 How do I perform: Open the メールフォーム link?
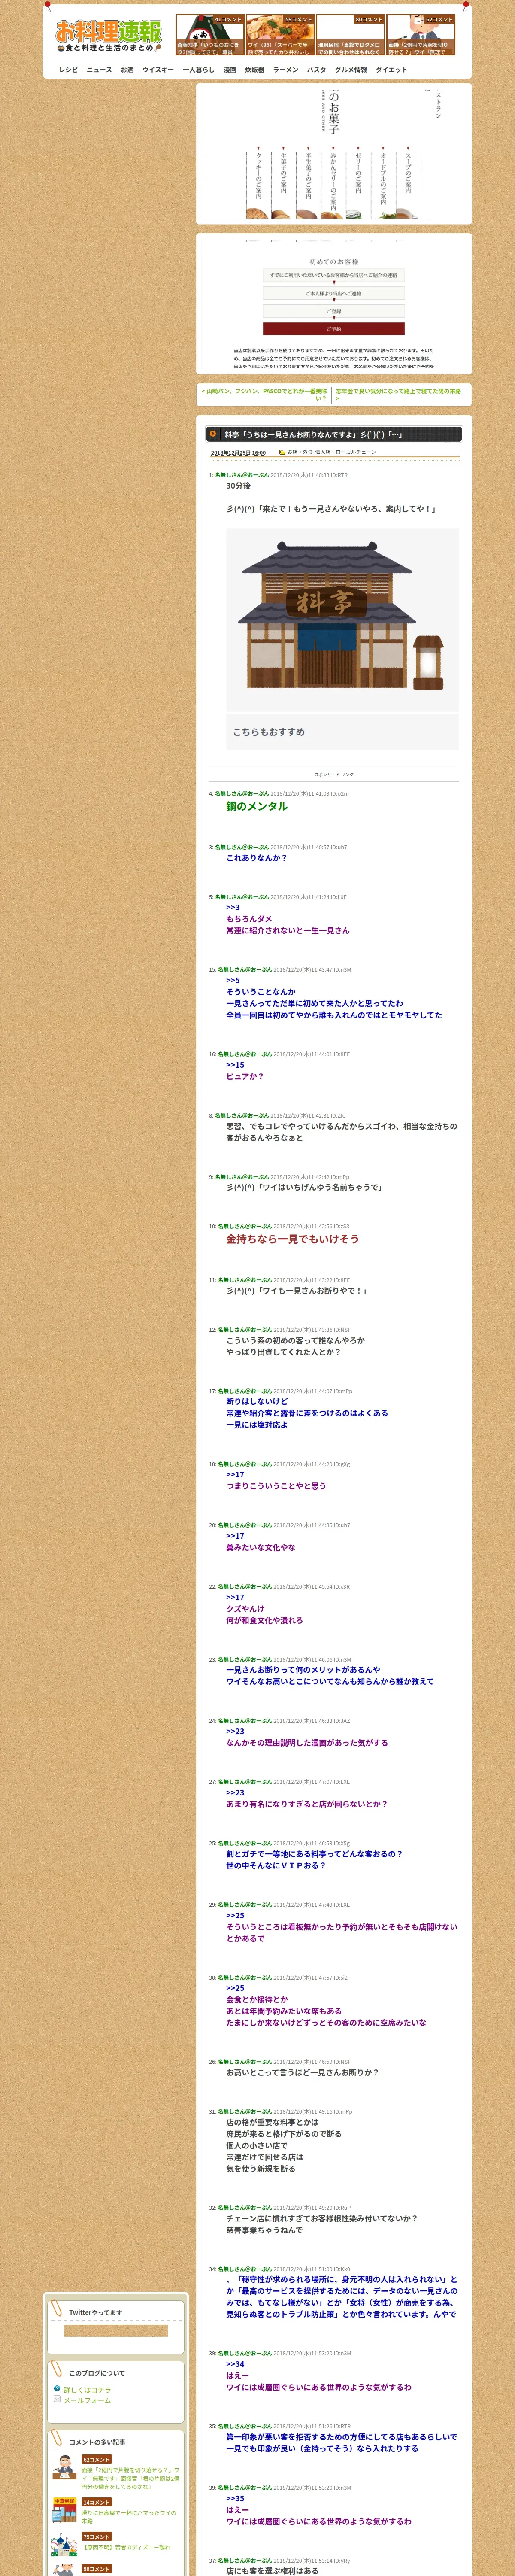point(87,2400)
